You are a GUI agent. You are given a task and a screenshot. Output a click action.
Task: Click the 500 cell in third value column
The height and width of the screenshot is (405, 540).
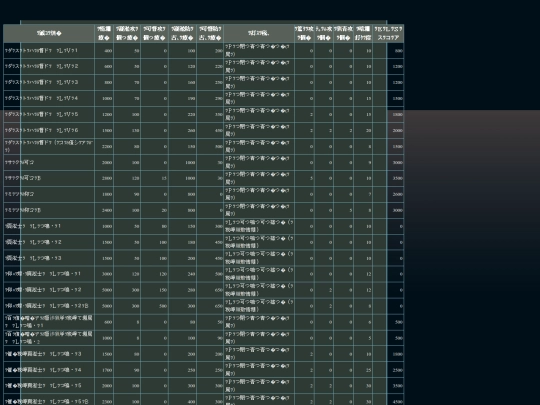click(155, 306)
